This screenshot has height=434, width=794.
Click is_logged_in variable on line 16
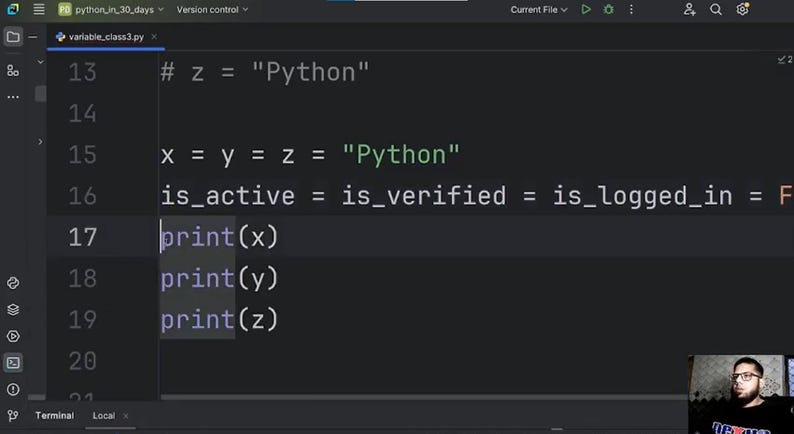[643, 196]
